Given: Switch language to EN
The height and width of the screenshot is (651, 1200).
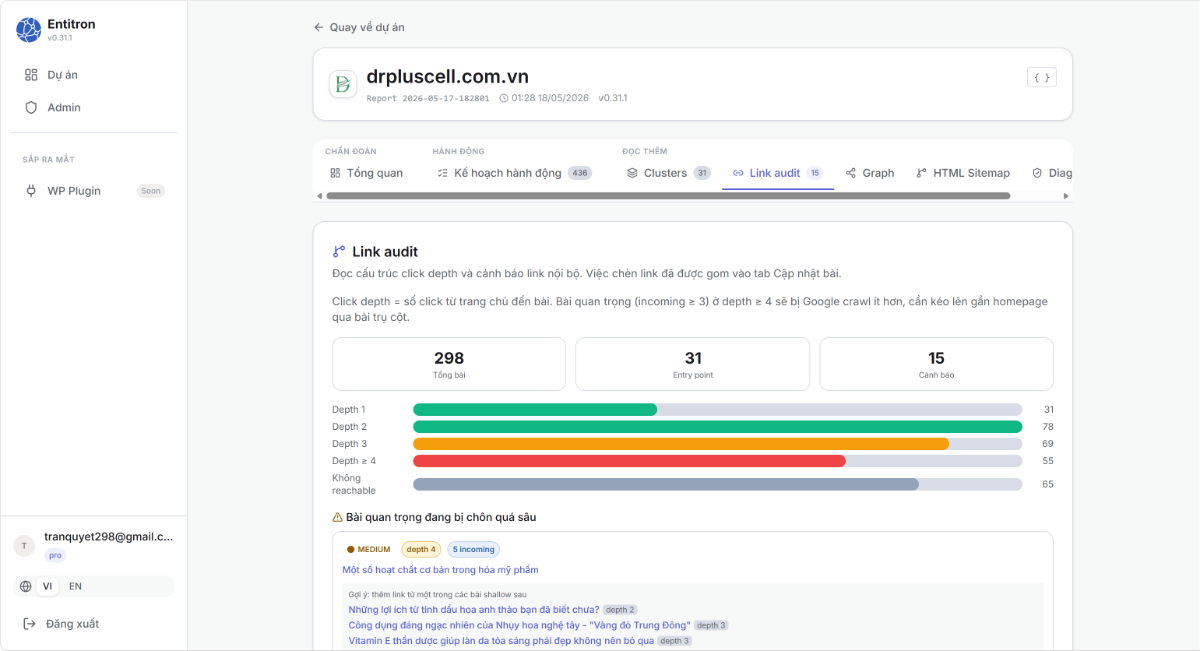Looking at the screenshot, I should 75,586.
